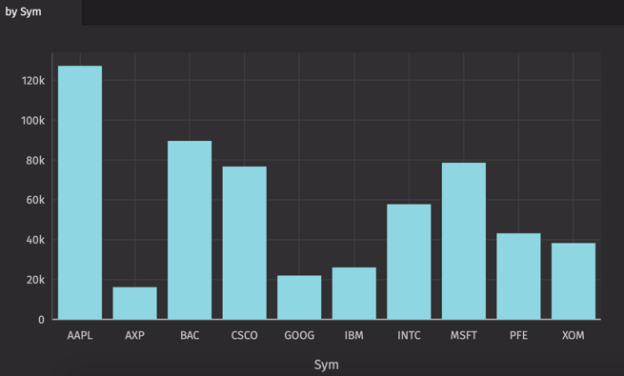
Task: Click the CSCO bar
Action: point(244,243)
